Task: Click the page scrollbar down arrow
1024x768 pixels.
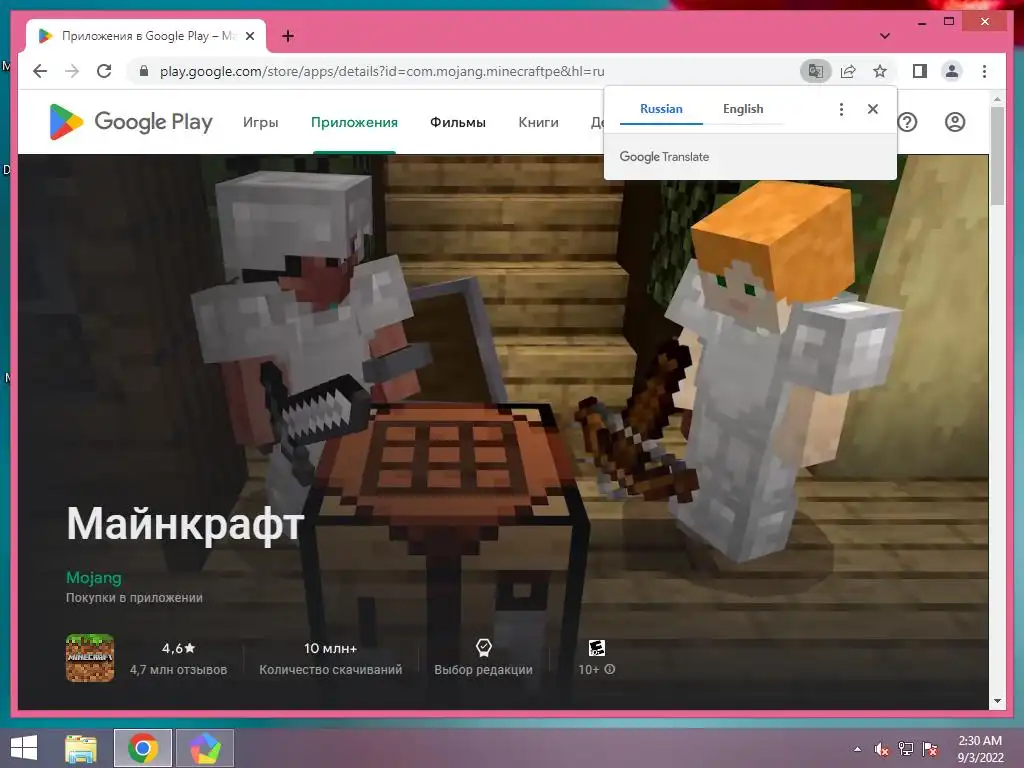Action: coord(997,701)
